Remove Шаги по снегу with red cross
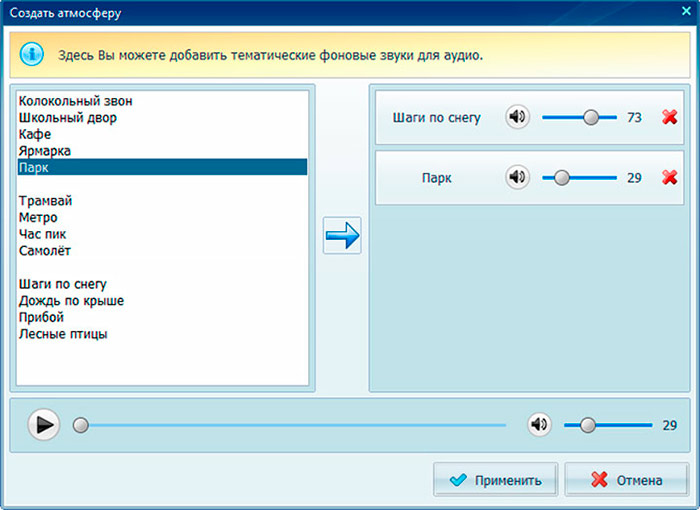 pos(670,117)
